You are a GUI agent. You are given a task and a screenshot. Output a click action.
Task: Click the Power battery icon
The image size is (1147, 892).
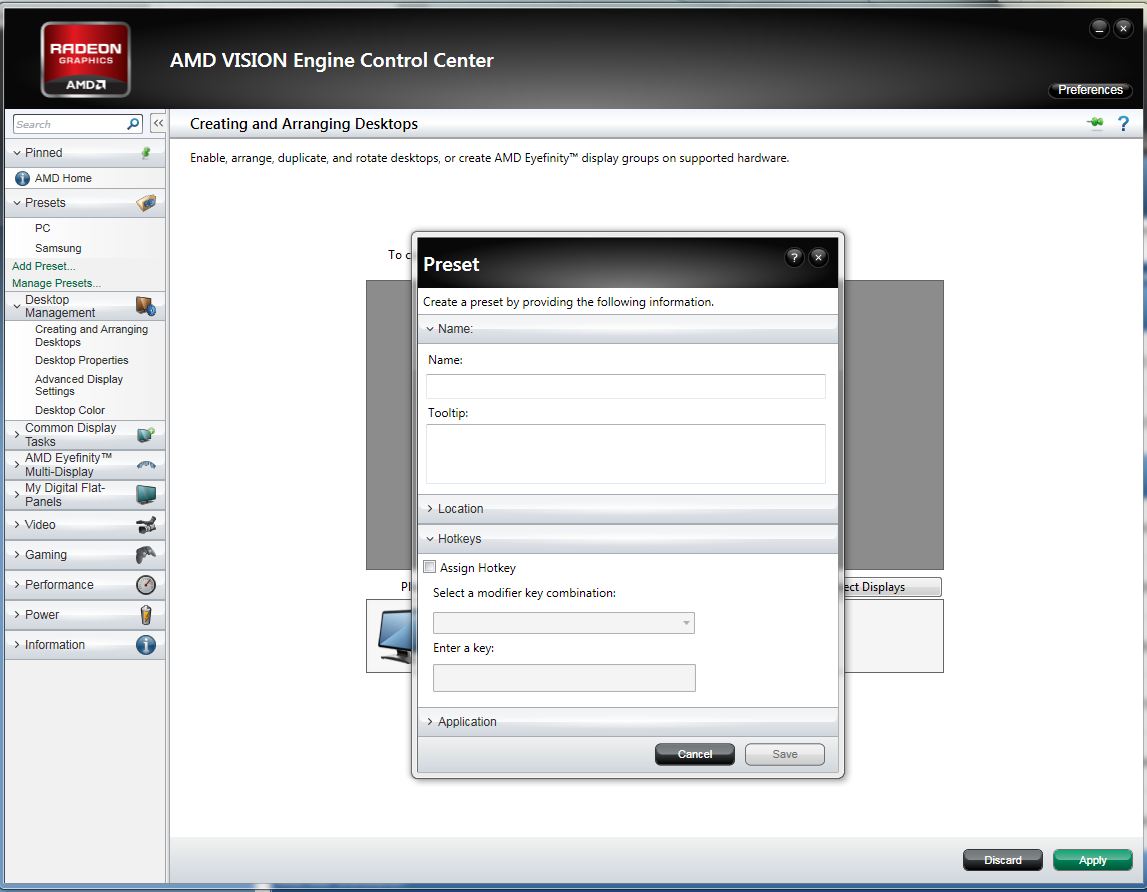[146, 615]
